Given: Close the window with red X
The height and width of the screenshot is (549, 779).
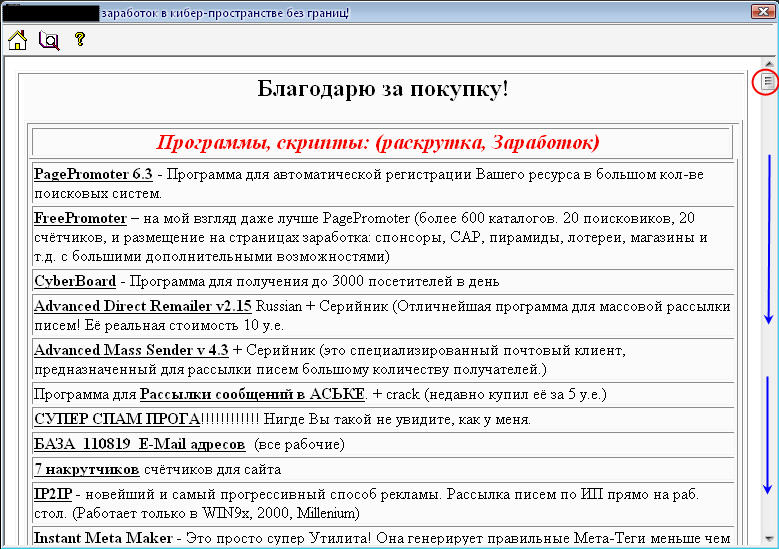Looking at the screenshot, I should point(763,11).
